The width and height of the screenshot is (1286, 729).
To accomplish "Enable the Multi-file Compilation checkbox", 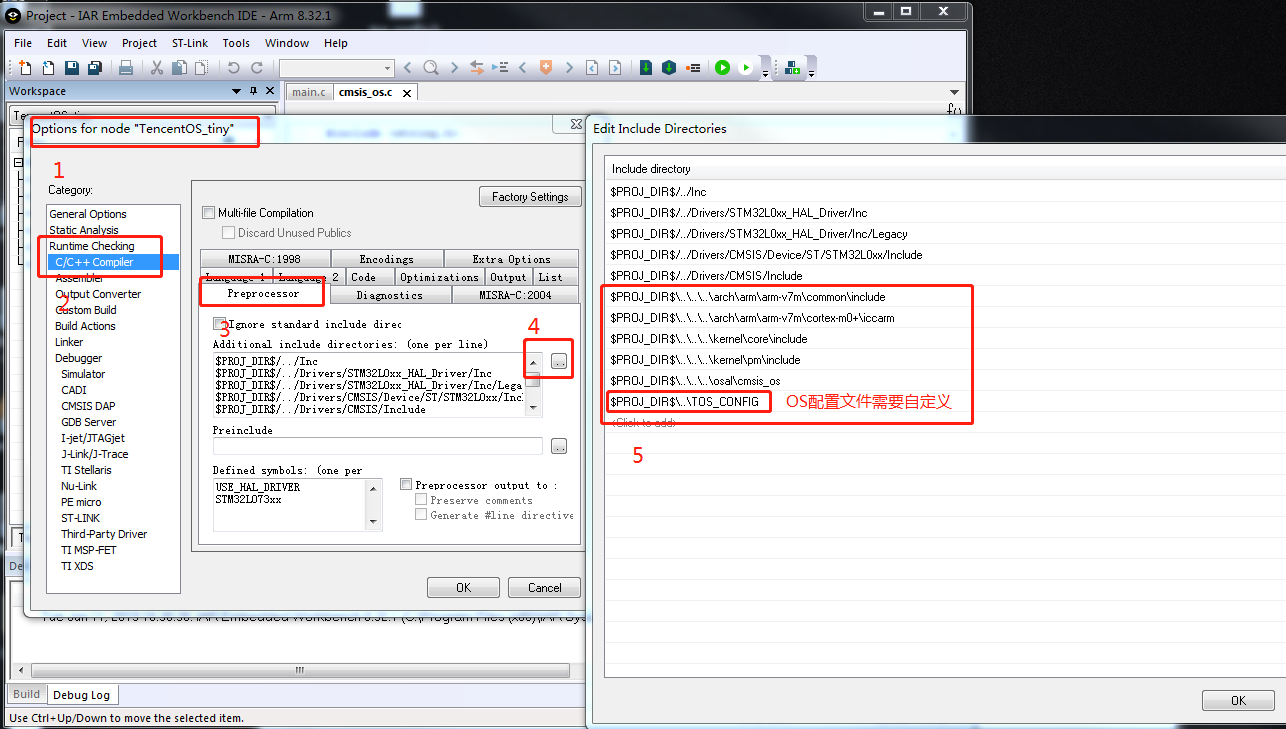I will [x=209, y=213].
